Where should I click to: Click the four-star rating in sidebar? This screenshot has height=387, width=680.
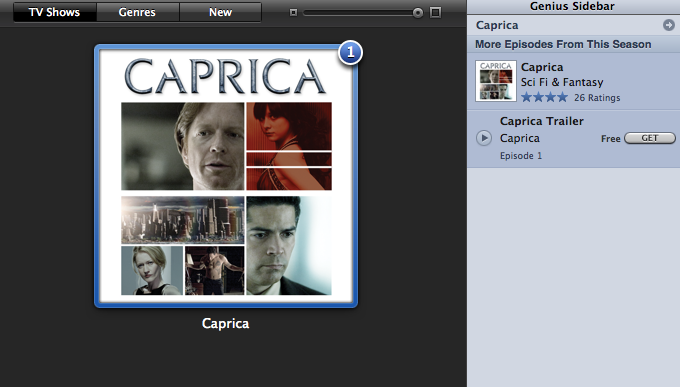(544, 97)
